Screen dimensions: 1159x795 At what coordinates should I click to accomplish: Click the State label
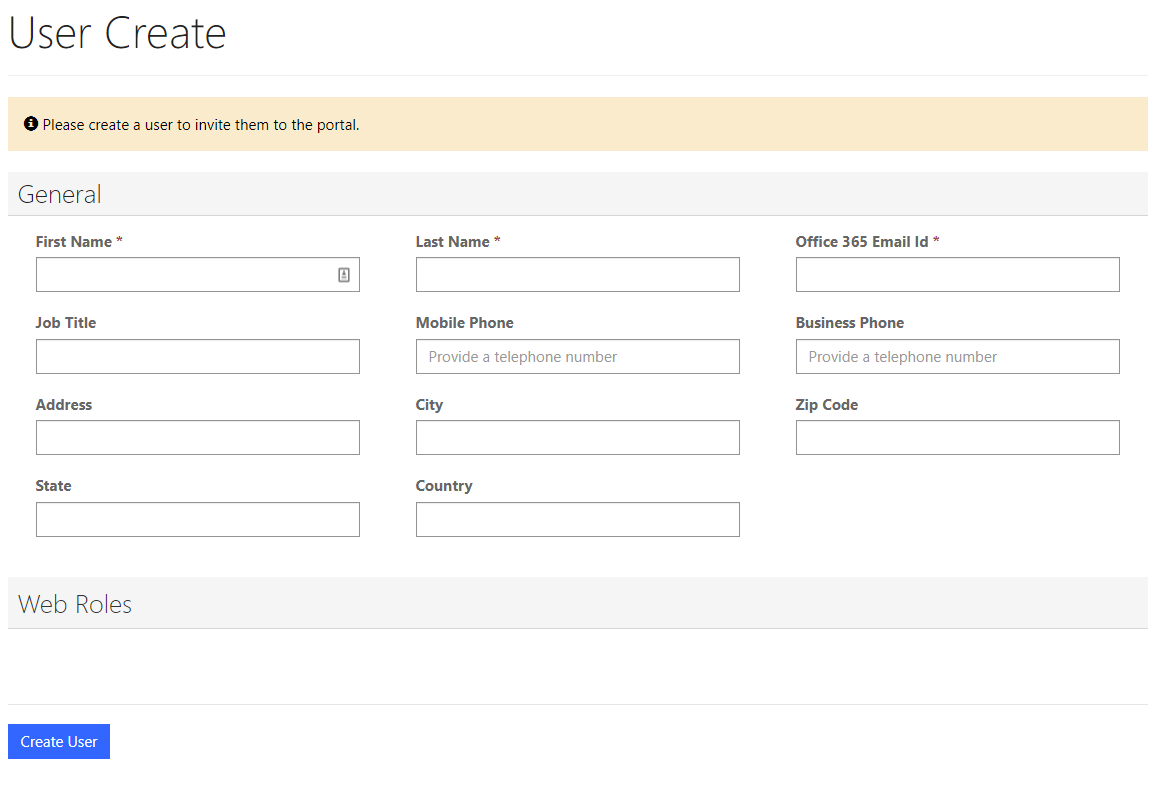pyautogui.click(x=53, y=486)
